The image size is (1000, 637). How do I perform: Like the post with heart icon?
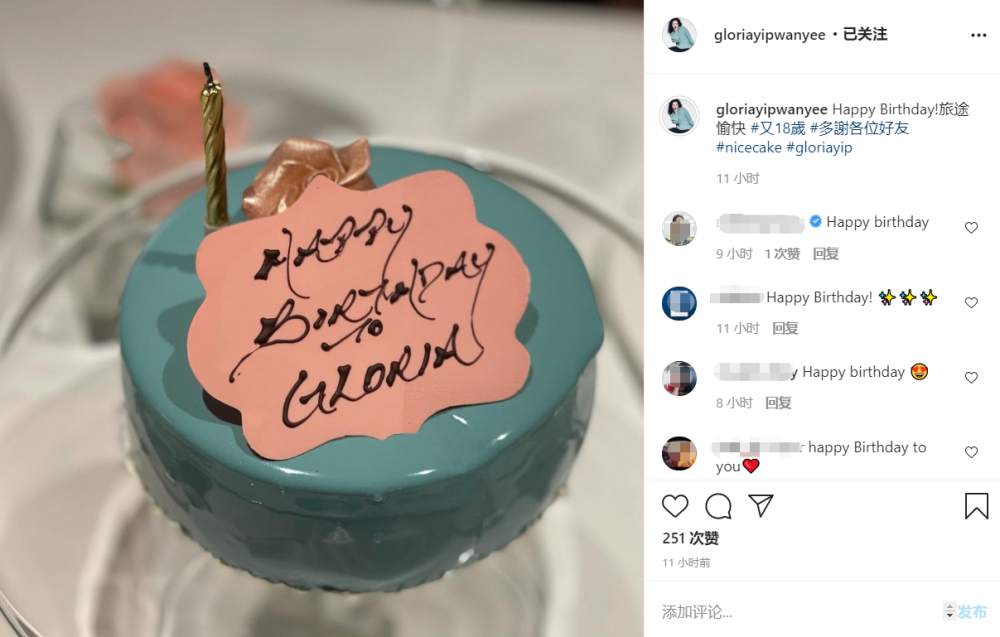pyautogui.click(x=675, y=506)
